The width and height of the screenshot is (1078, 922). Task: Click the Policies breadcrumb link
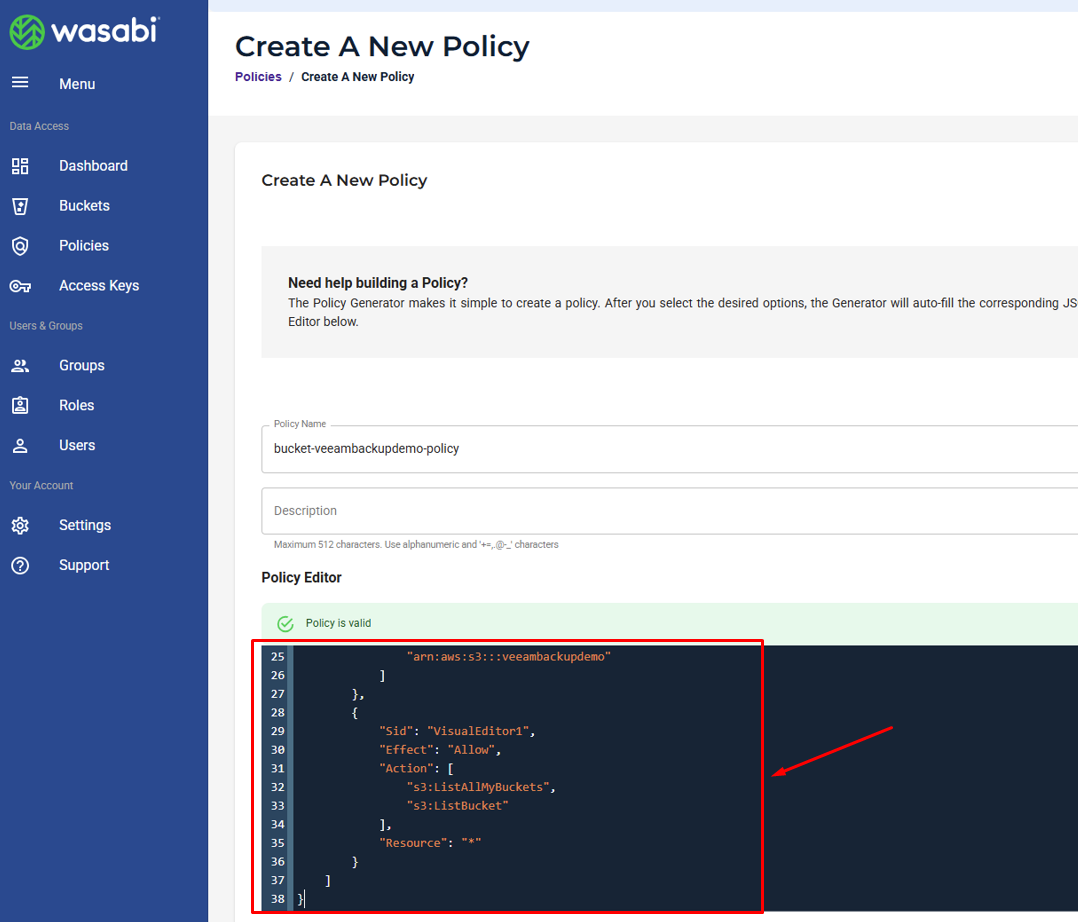pos(258,76)
